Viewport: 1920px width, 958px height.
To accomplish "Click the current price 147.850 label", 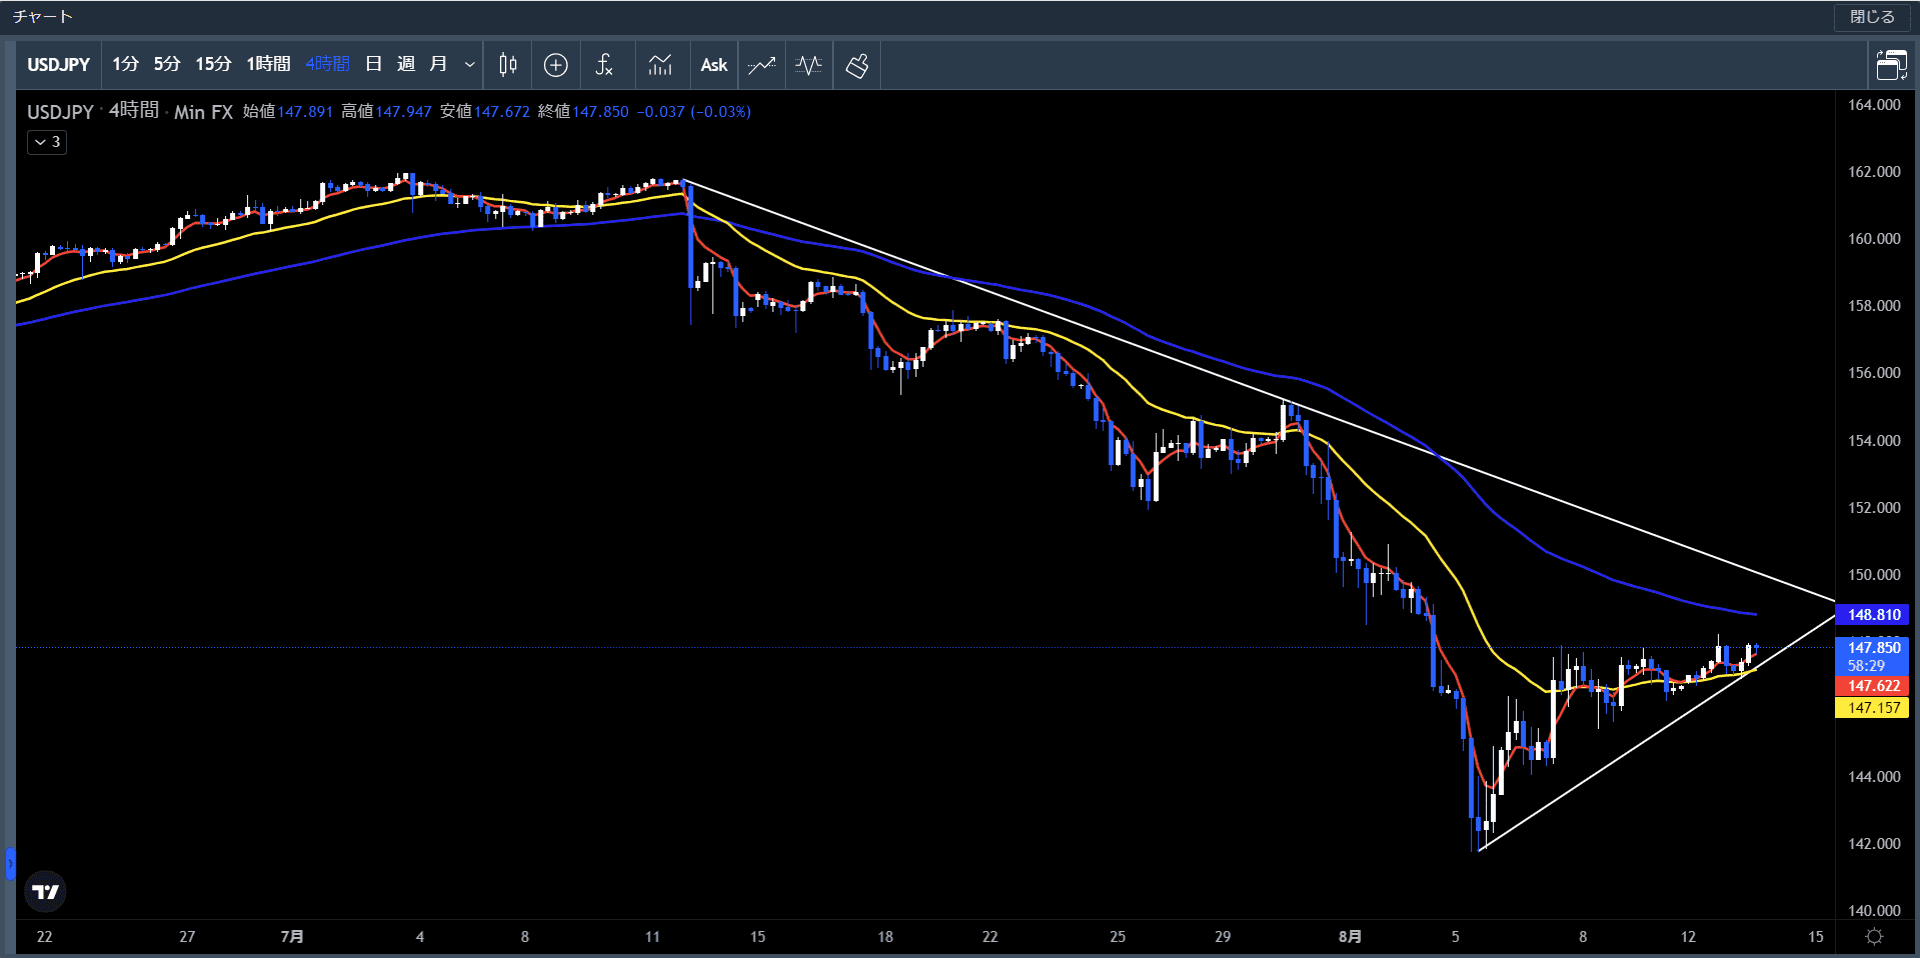I will (x=1873, y=656).
